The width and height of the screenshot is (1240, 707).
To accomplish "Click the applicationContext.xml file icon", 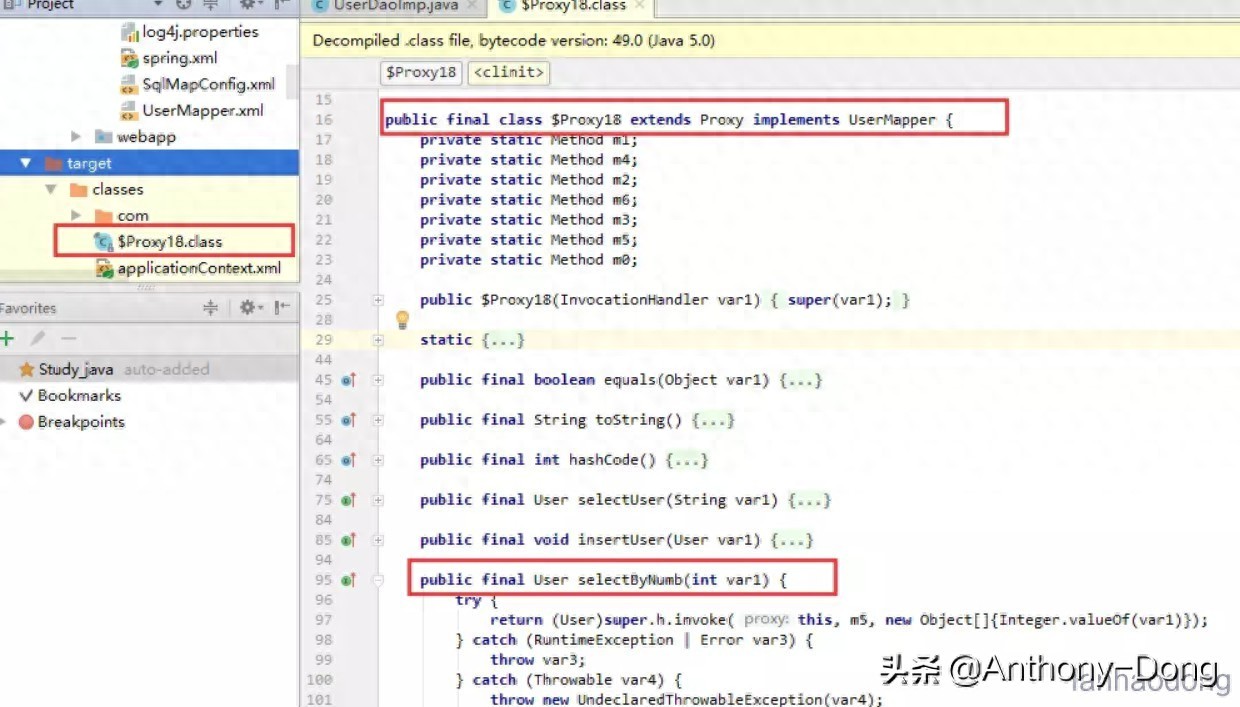I will coord(103,268).
